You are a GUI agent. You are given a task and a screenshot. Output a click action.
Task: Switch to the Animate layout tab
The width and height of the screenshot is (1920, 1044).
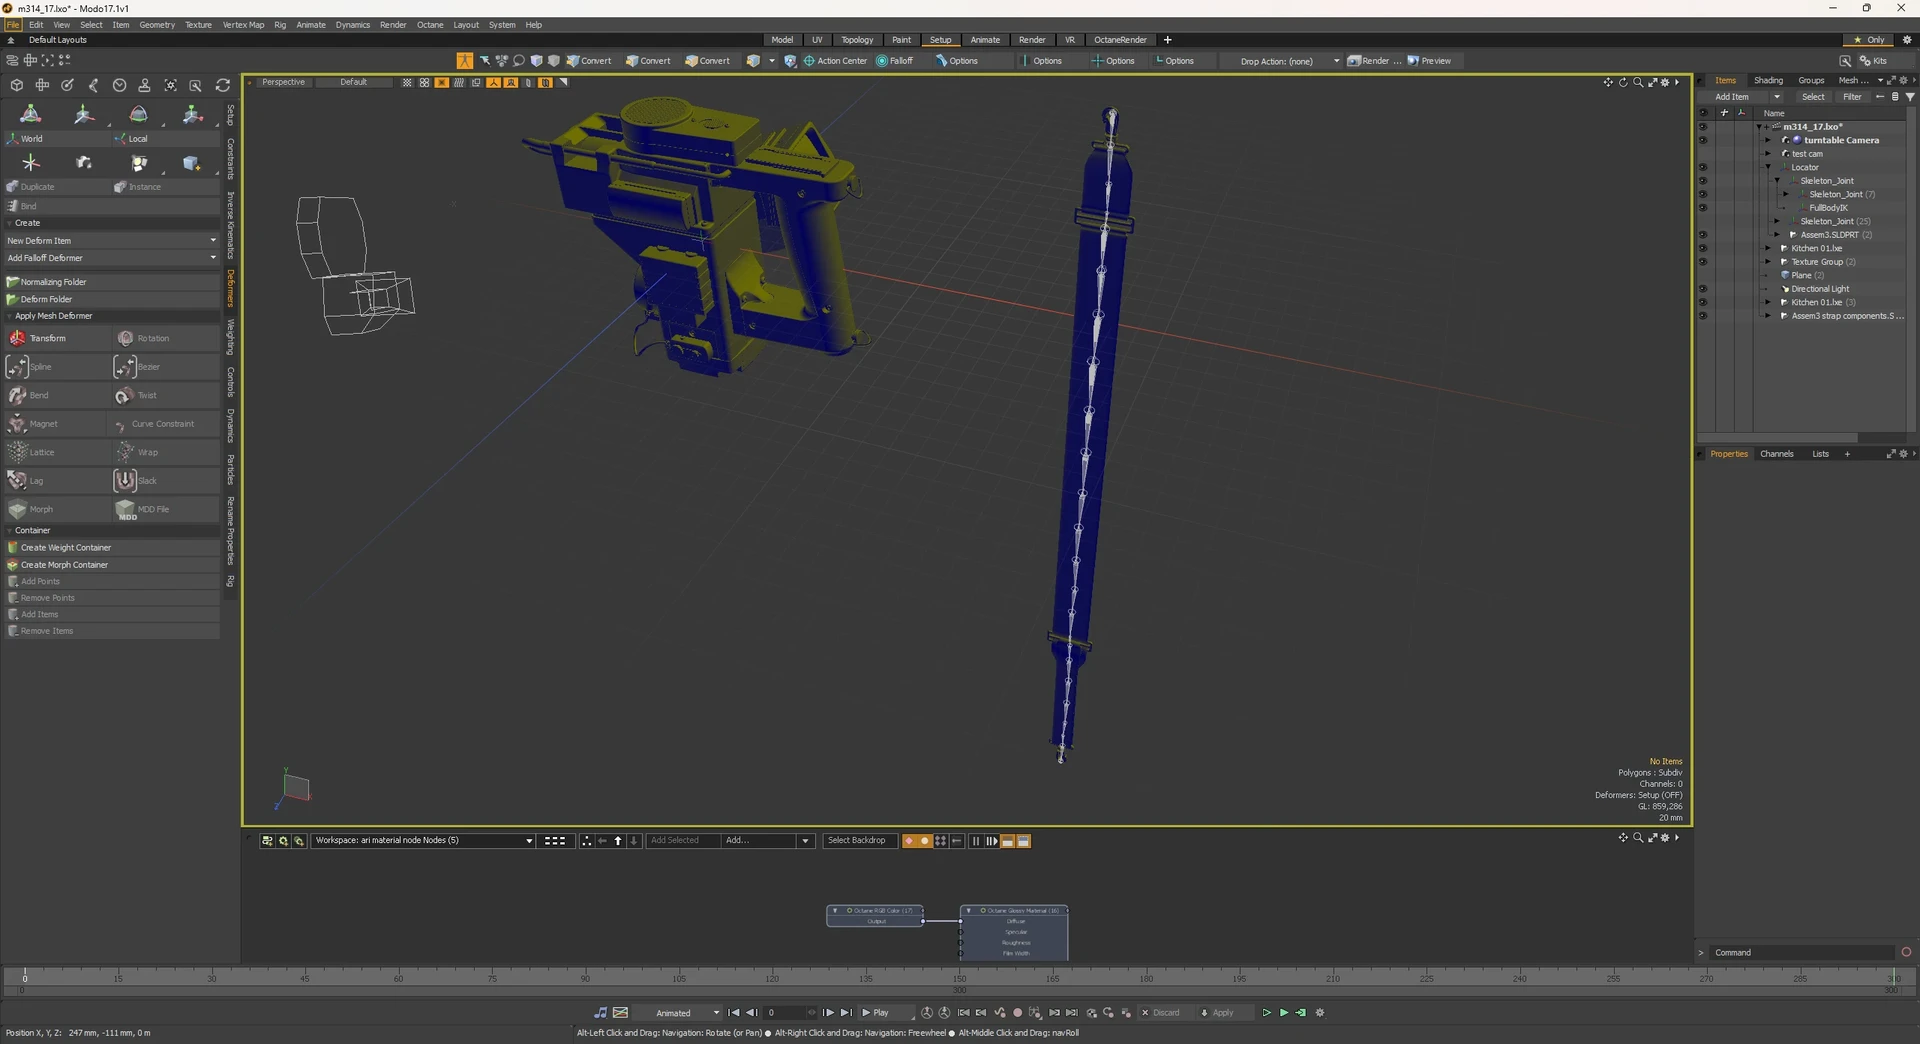pos(985,40)
